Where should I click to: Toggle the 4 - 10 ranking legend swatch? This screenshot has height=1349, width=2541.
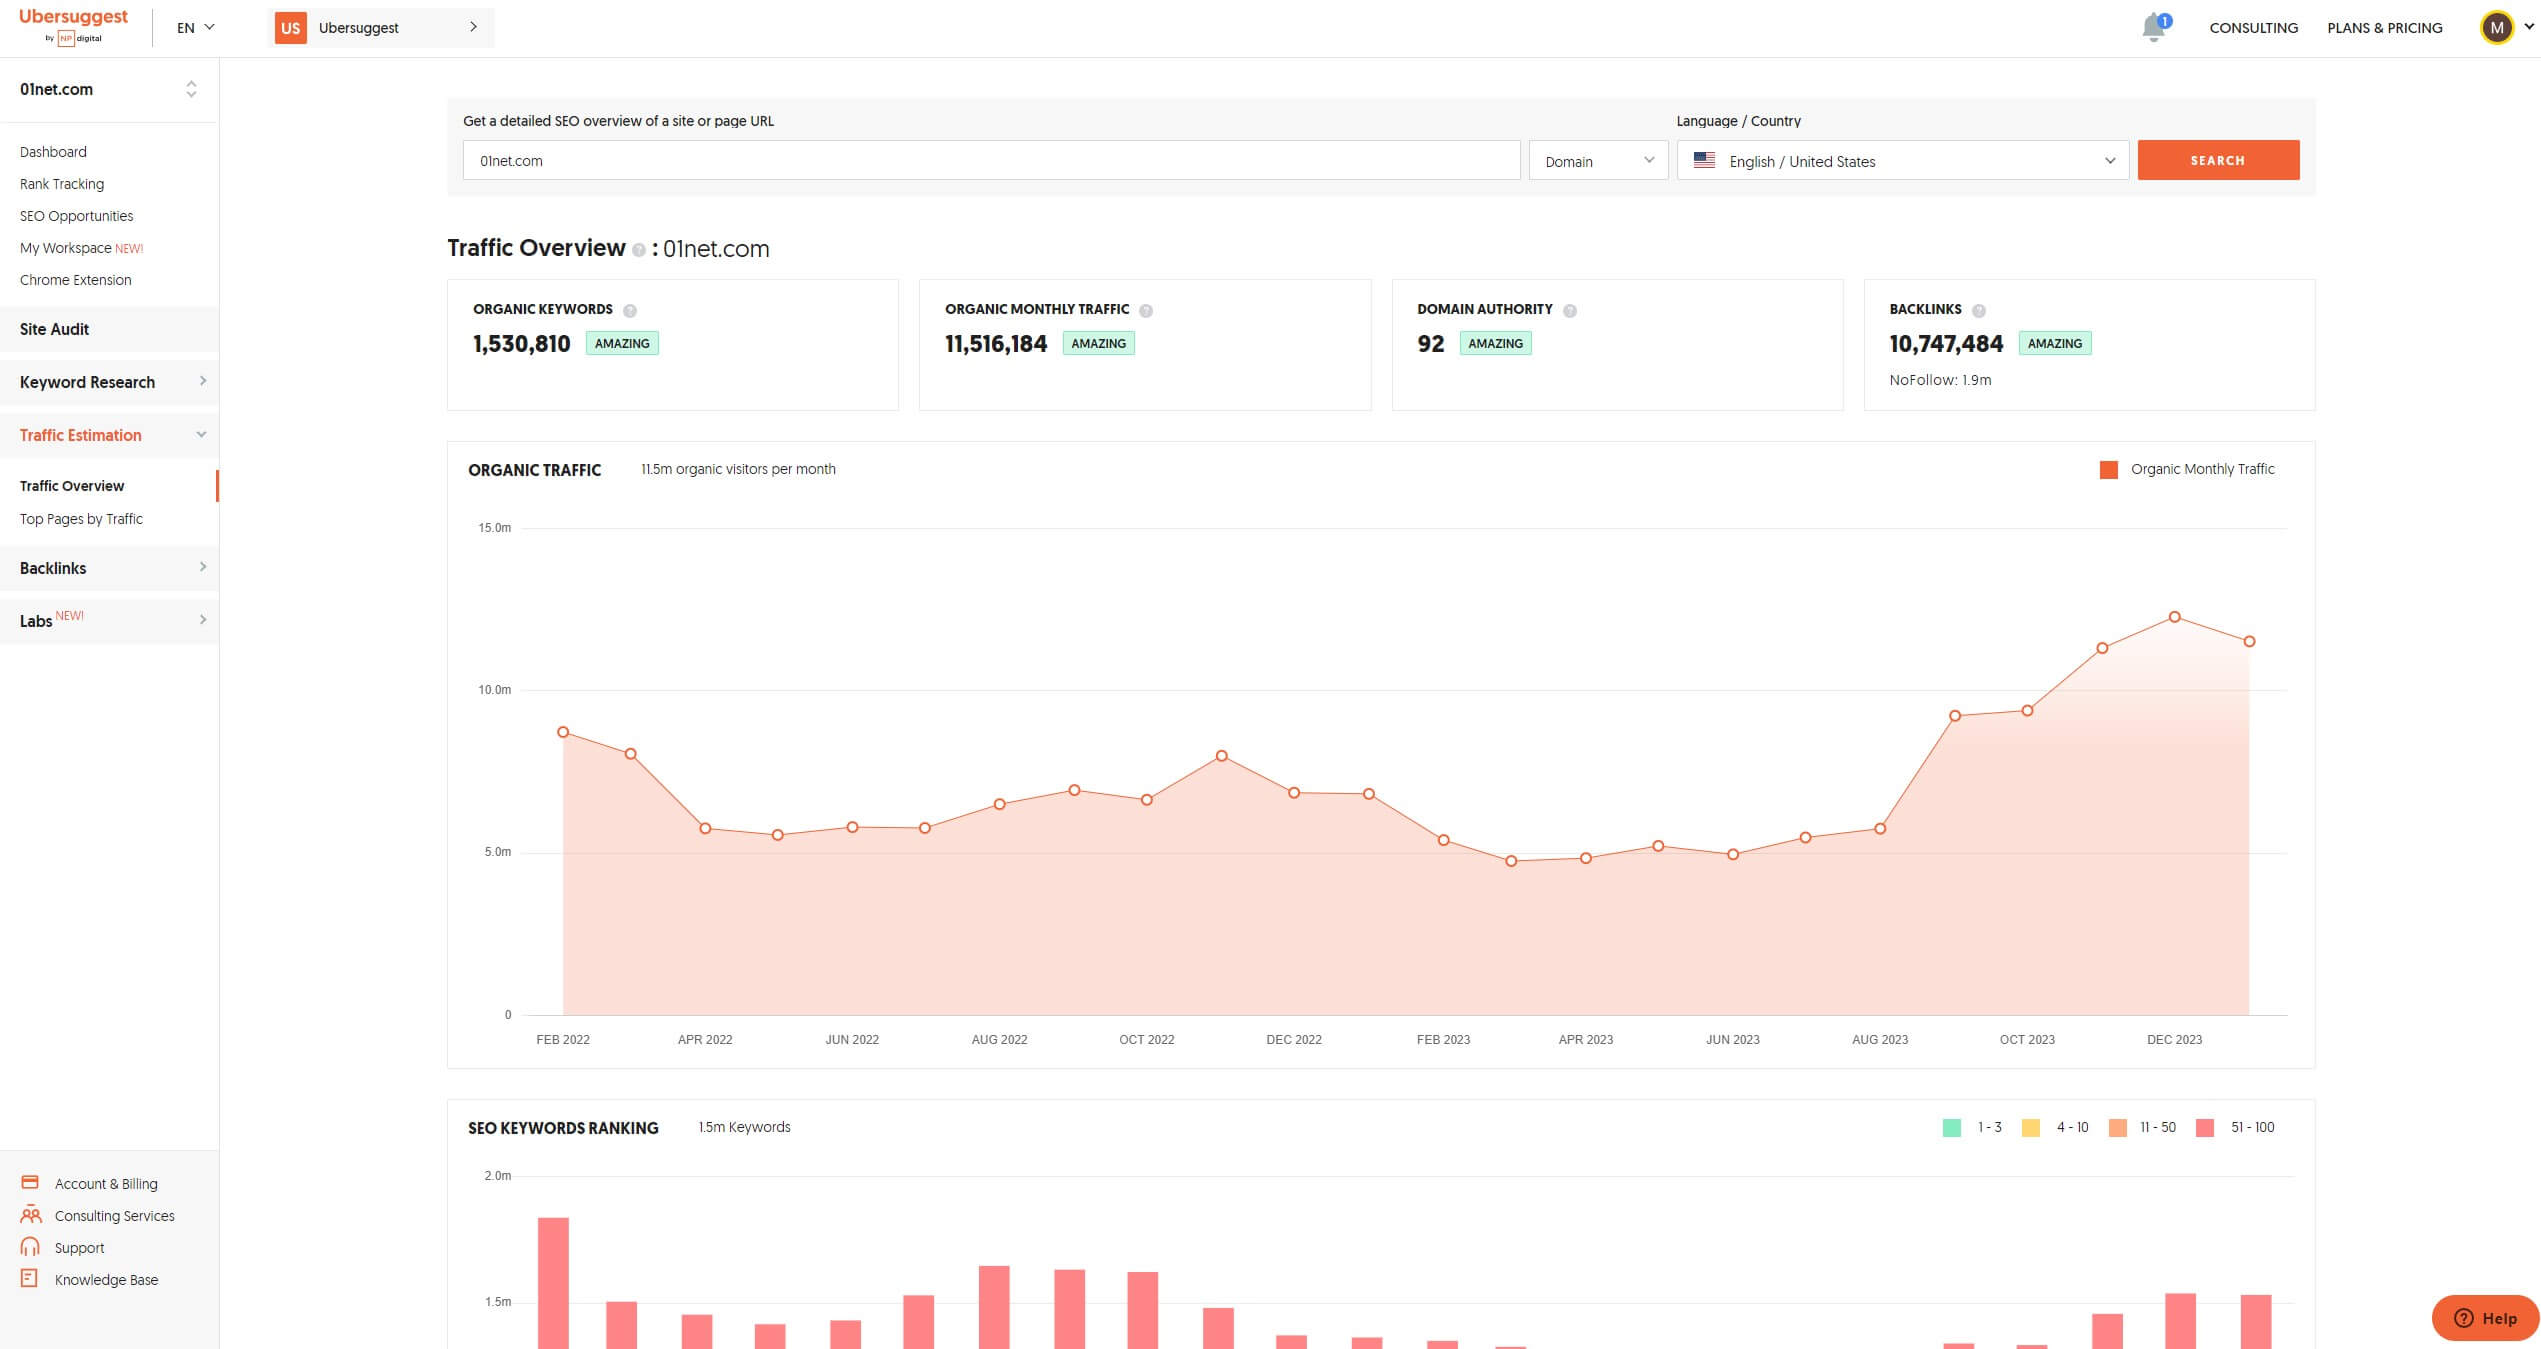point(2030,1128)
